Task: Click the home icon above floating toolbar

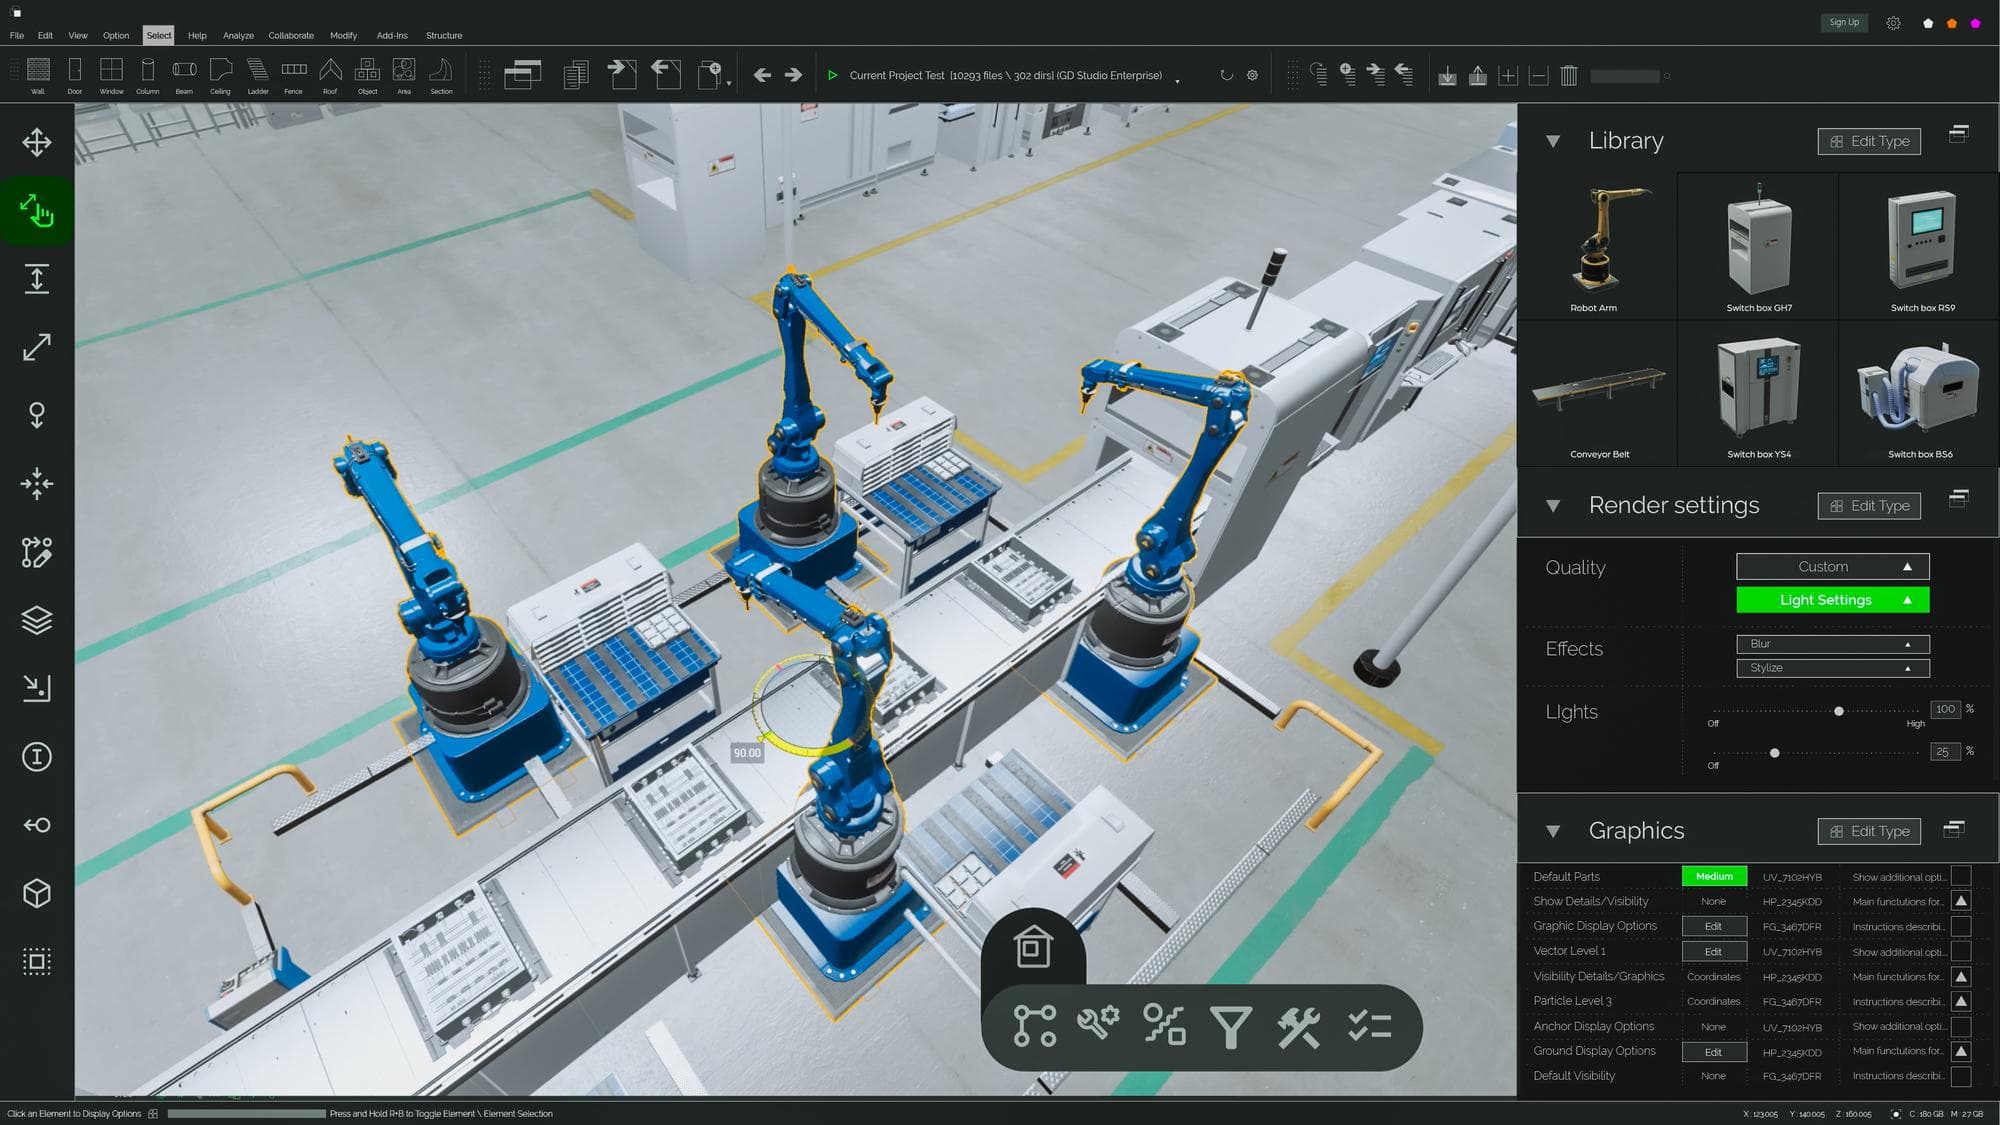Action: point(1033,947)
